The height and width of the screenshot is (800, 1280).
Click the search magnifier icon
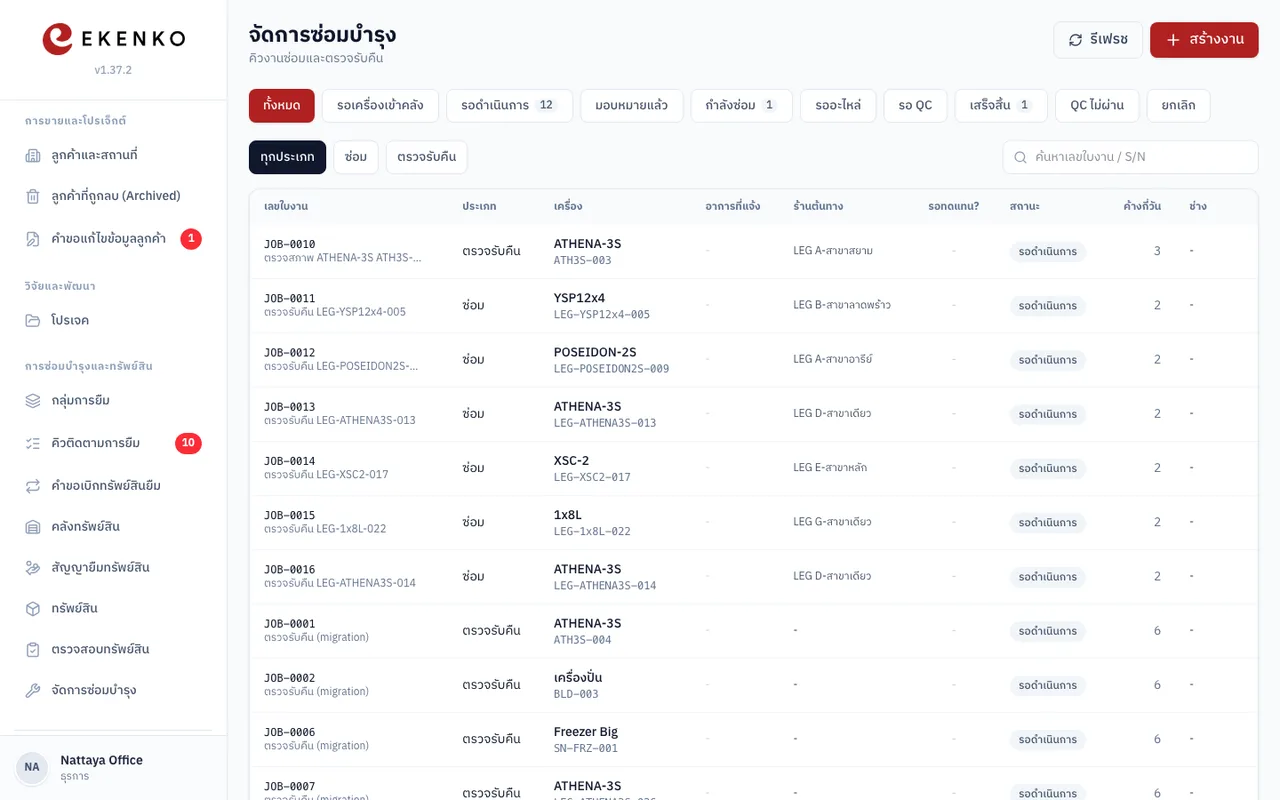tap(1021, 157)
